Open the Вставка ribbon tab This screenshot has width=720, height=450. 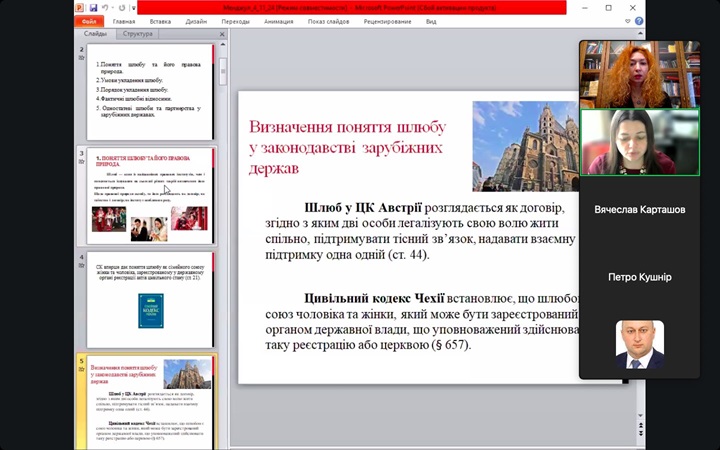[x=160, y=21]
